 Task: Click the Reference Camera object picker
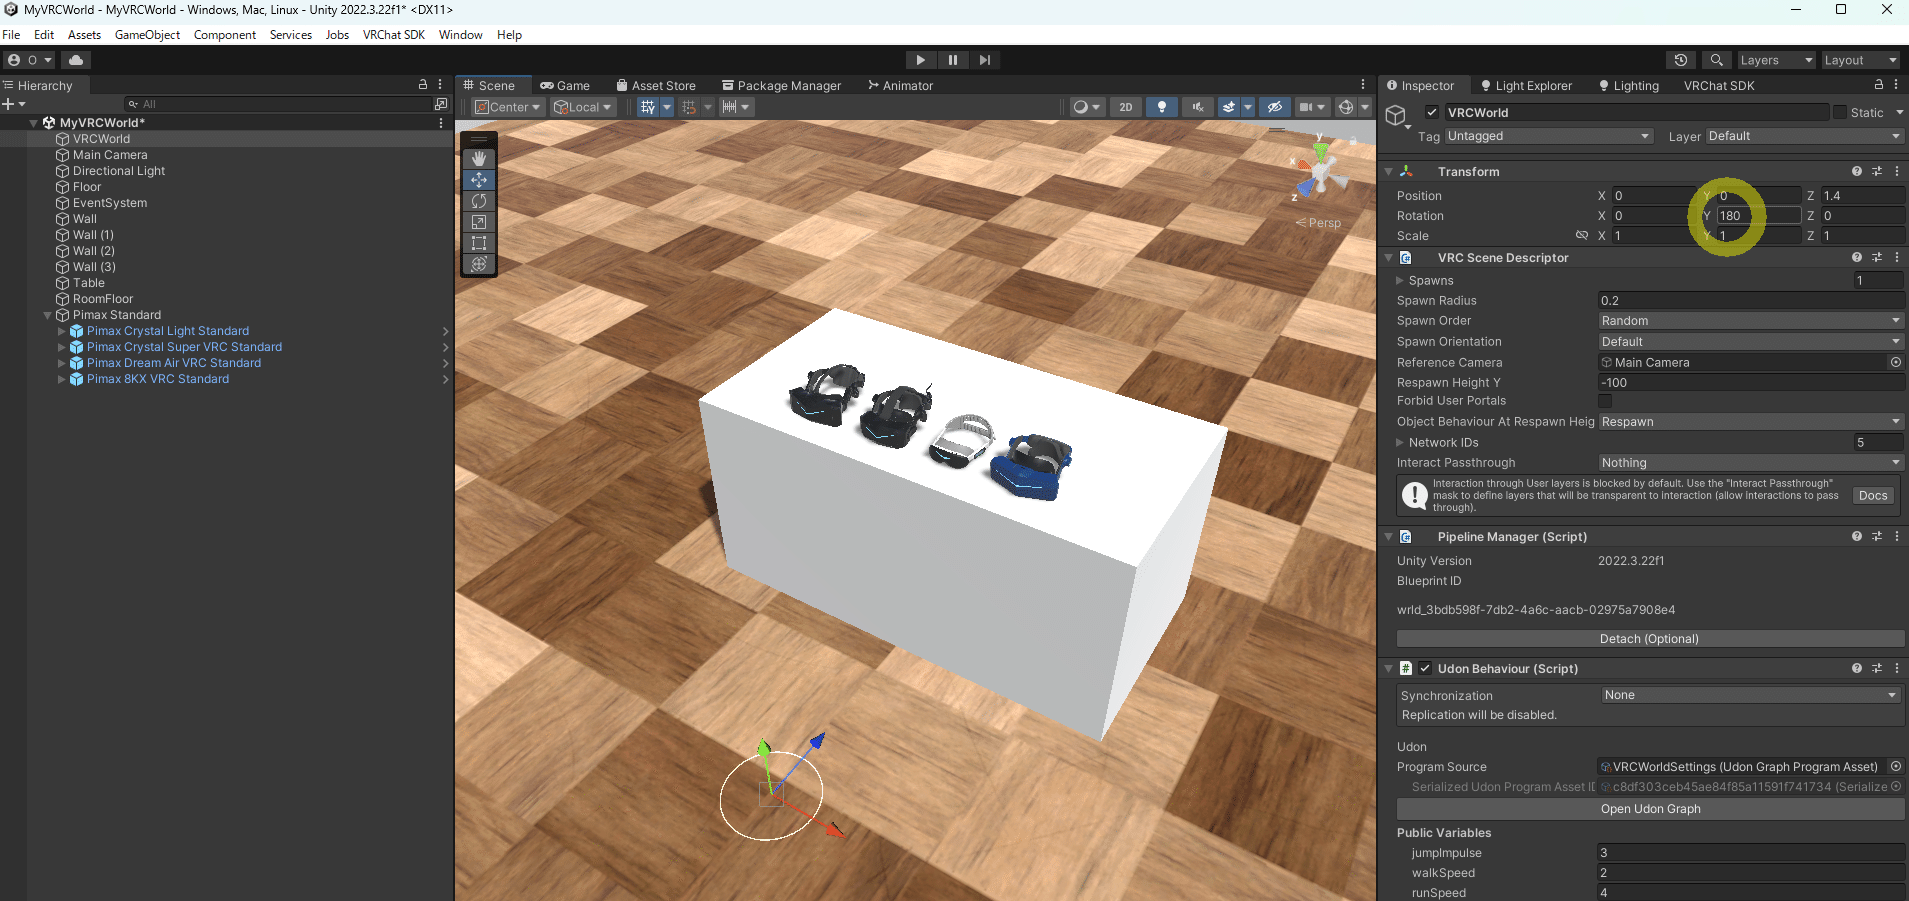(x=1895, y=362)
